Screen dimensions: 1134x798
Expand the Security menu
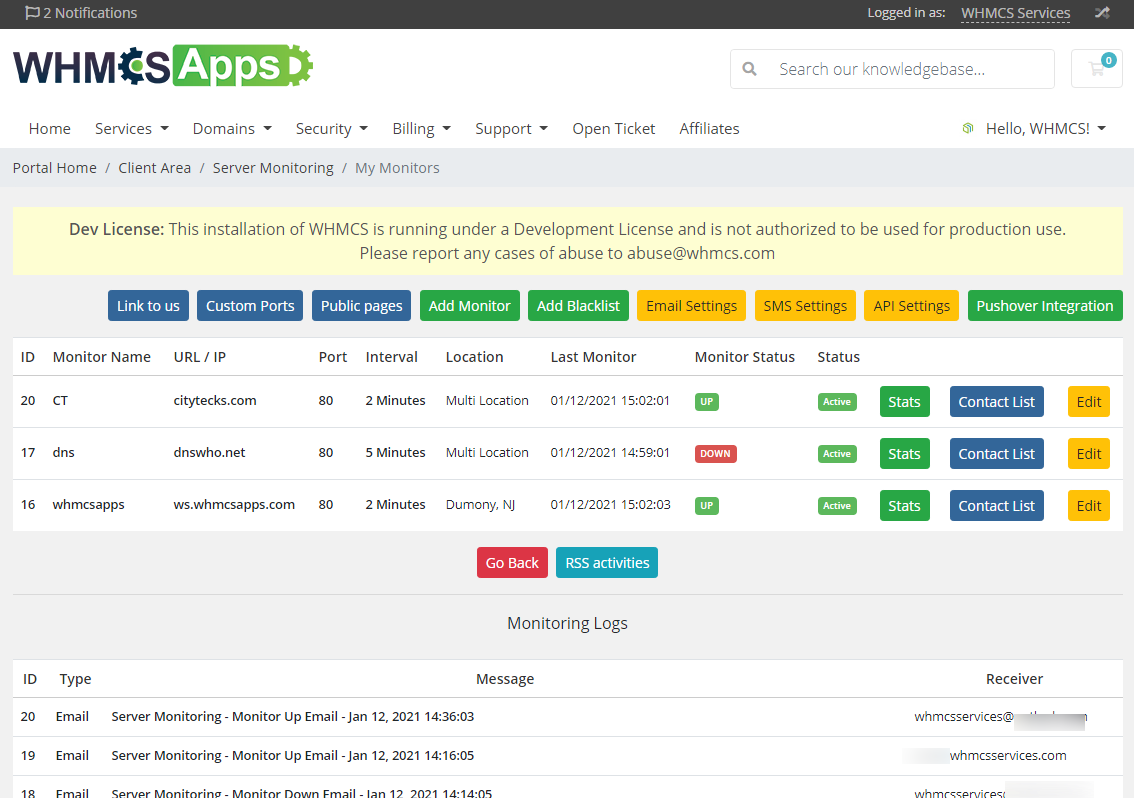332,129
